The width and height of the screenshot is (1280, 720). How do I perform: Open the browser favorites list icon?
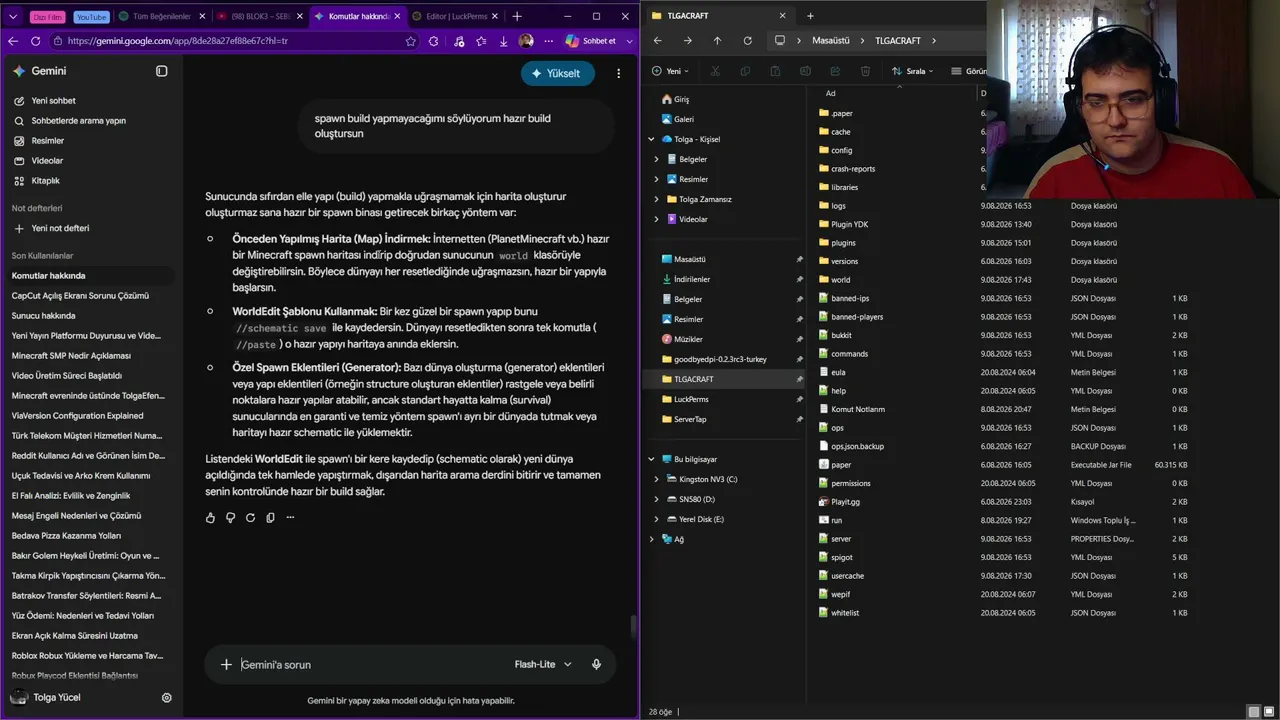pos(481,41)
